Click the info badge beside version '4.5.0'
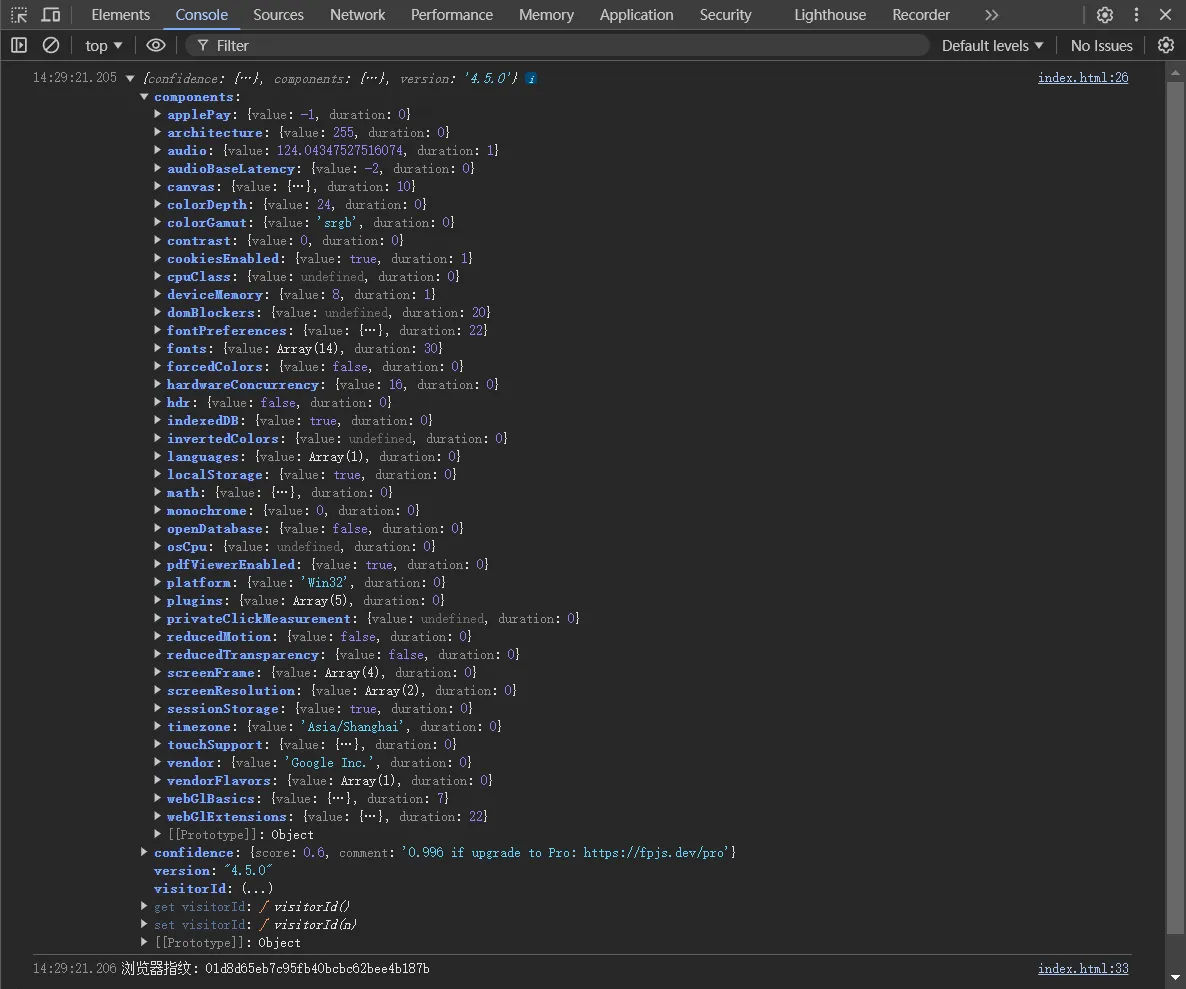 tap(531, 78)
